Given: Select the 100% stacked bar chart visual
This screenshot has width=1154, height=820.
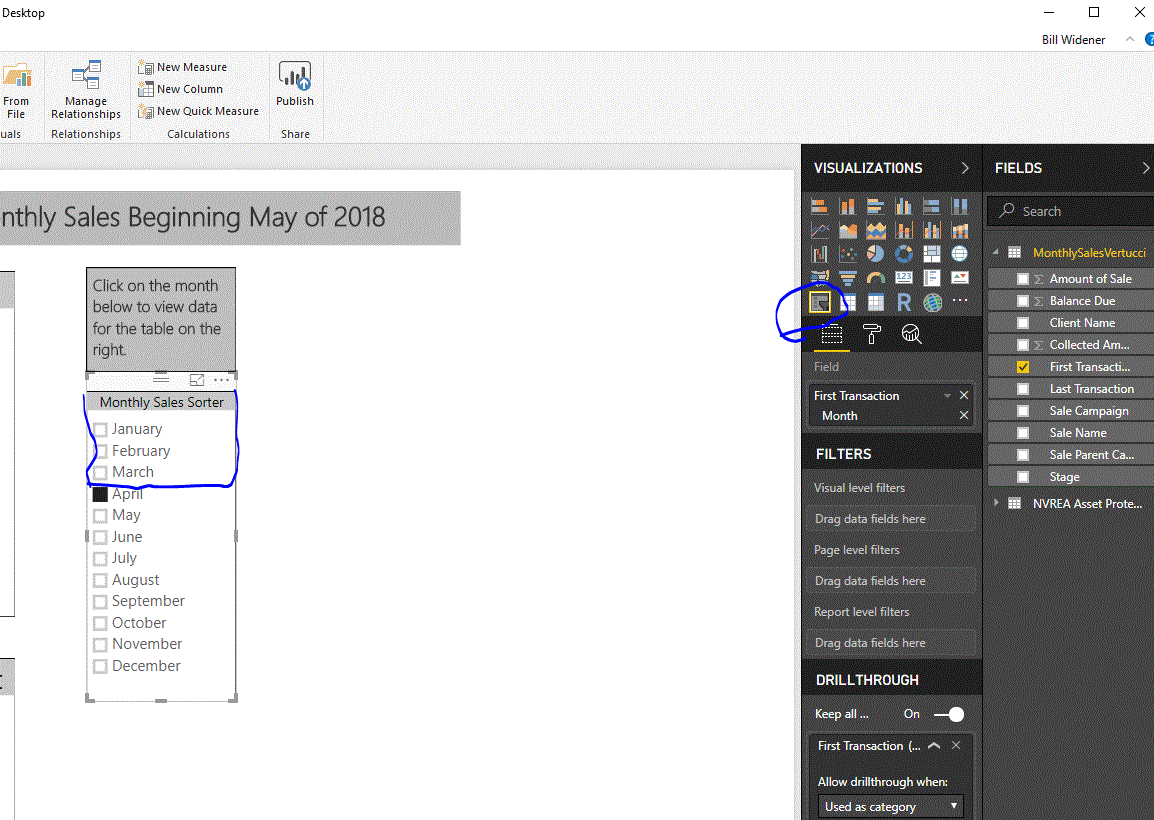Looking at the screenshot, I should [931, 206].
